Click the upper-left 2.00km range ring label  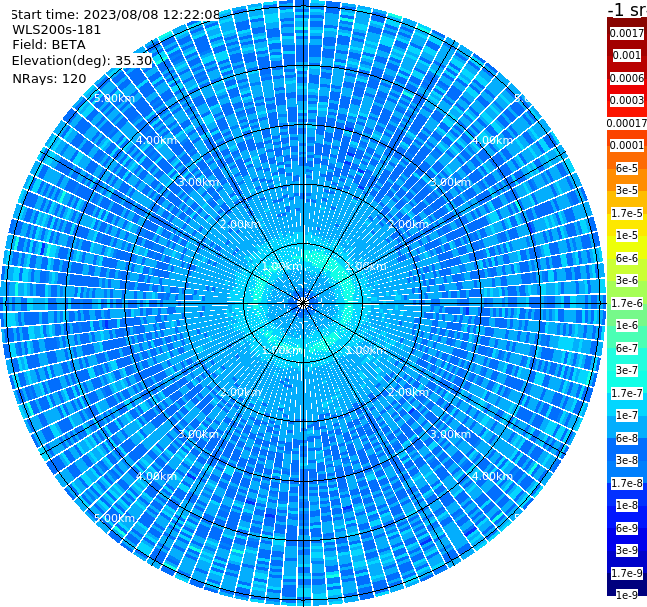(241, 224)
